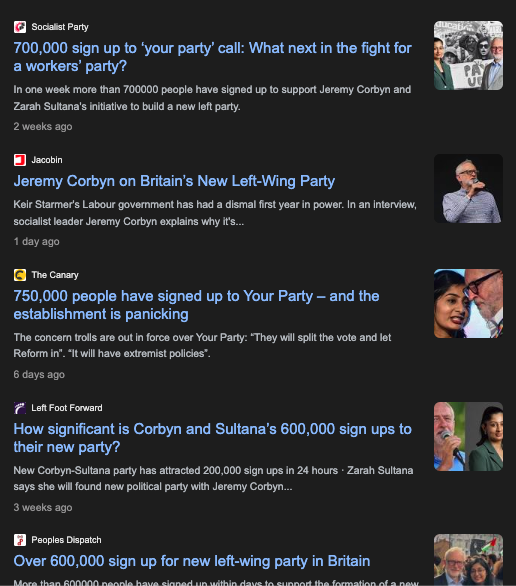The height and width of the screenshot is (586, 516).
Task: Click The Canary yellow favicon icon
Action: pos(20,275)
